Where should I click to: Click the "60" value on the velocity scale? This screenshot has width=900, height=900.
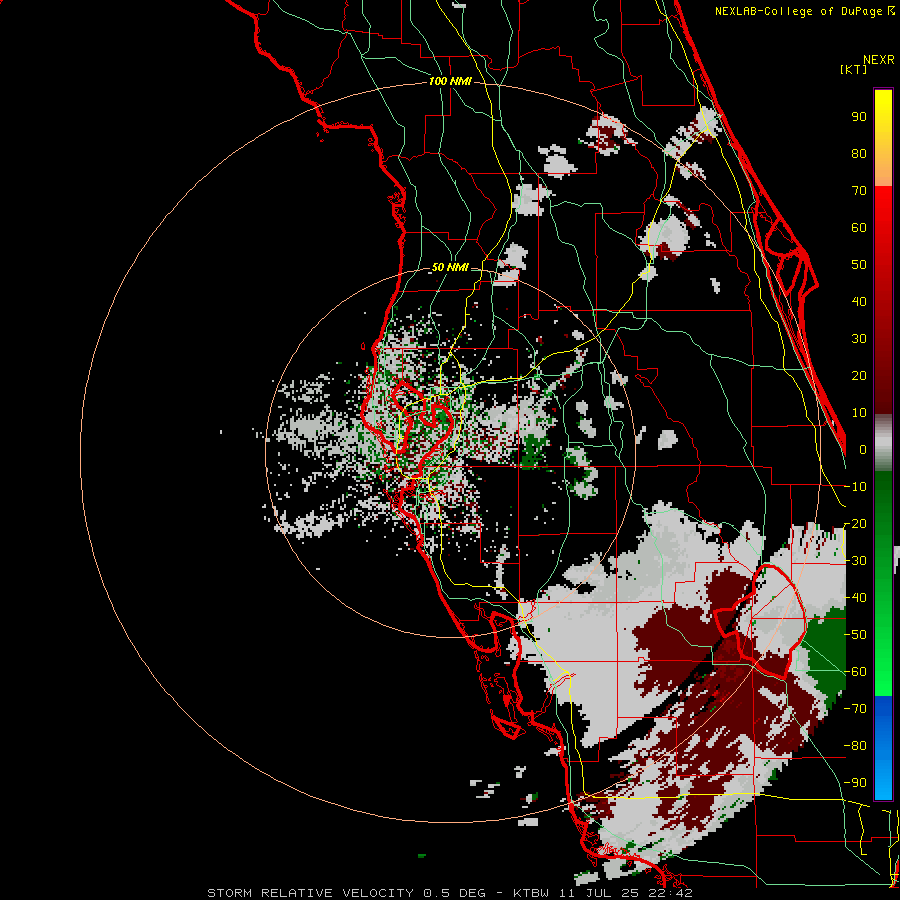(859, 228)
